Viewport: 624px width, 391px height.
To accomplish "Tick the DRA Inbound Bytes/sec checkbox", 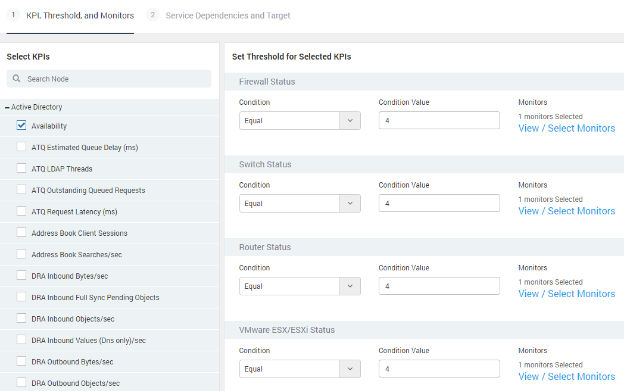I will point(21,276).
